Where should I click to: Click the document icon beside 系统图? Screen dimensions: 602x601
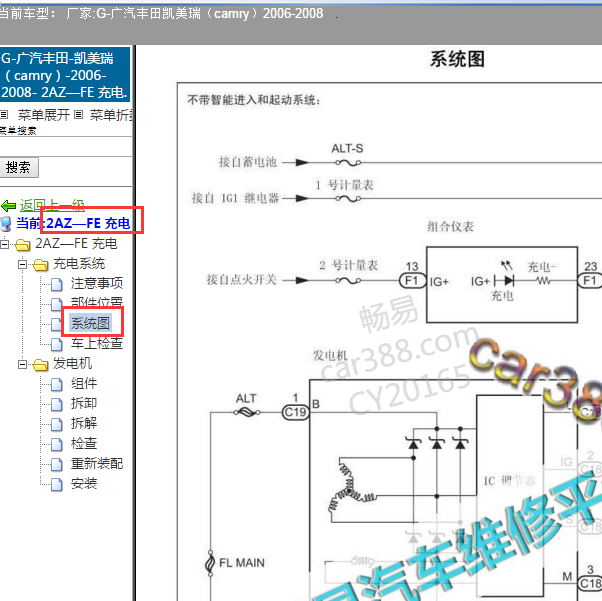(57, 325)
